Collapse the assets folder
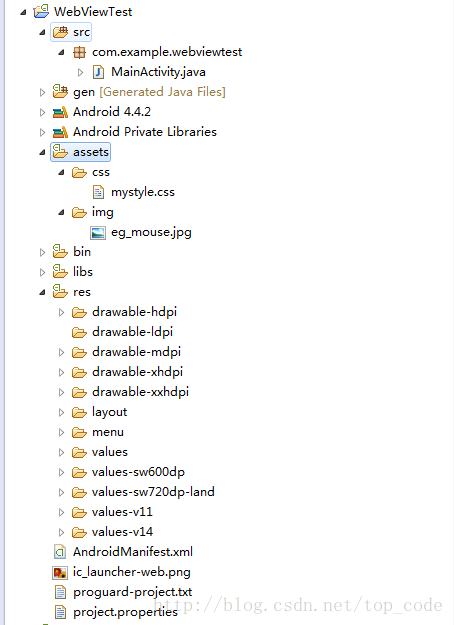 [42, 152]
